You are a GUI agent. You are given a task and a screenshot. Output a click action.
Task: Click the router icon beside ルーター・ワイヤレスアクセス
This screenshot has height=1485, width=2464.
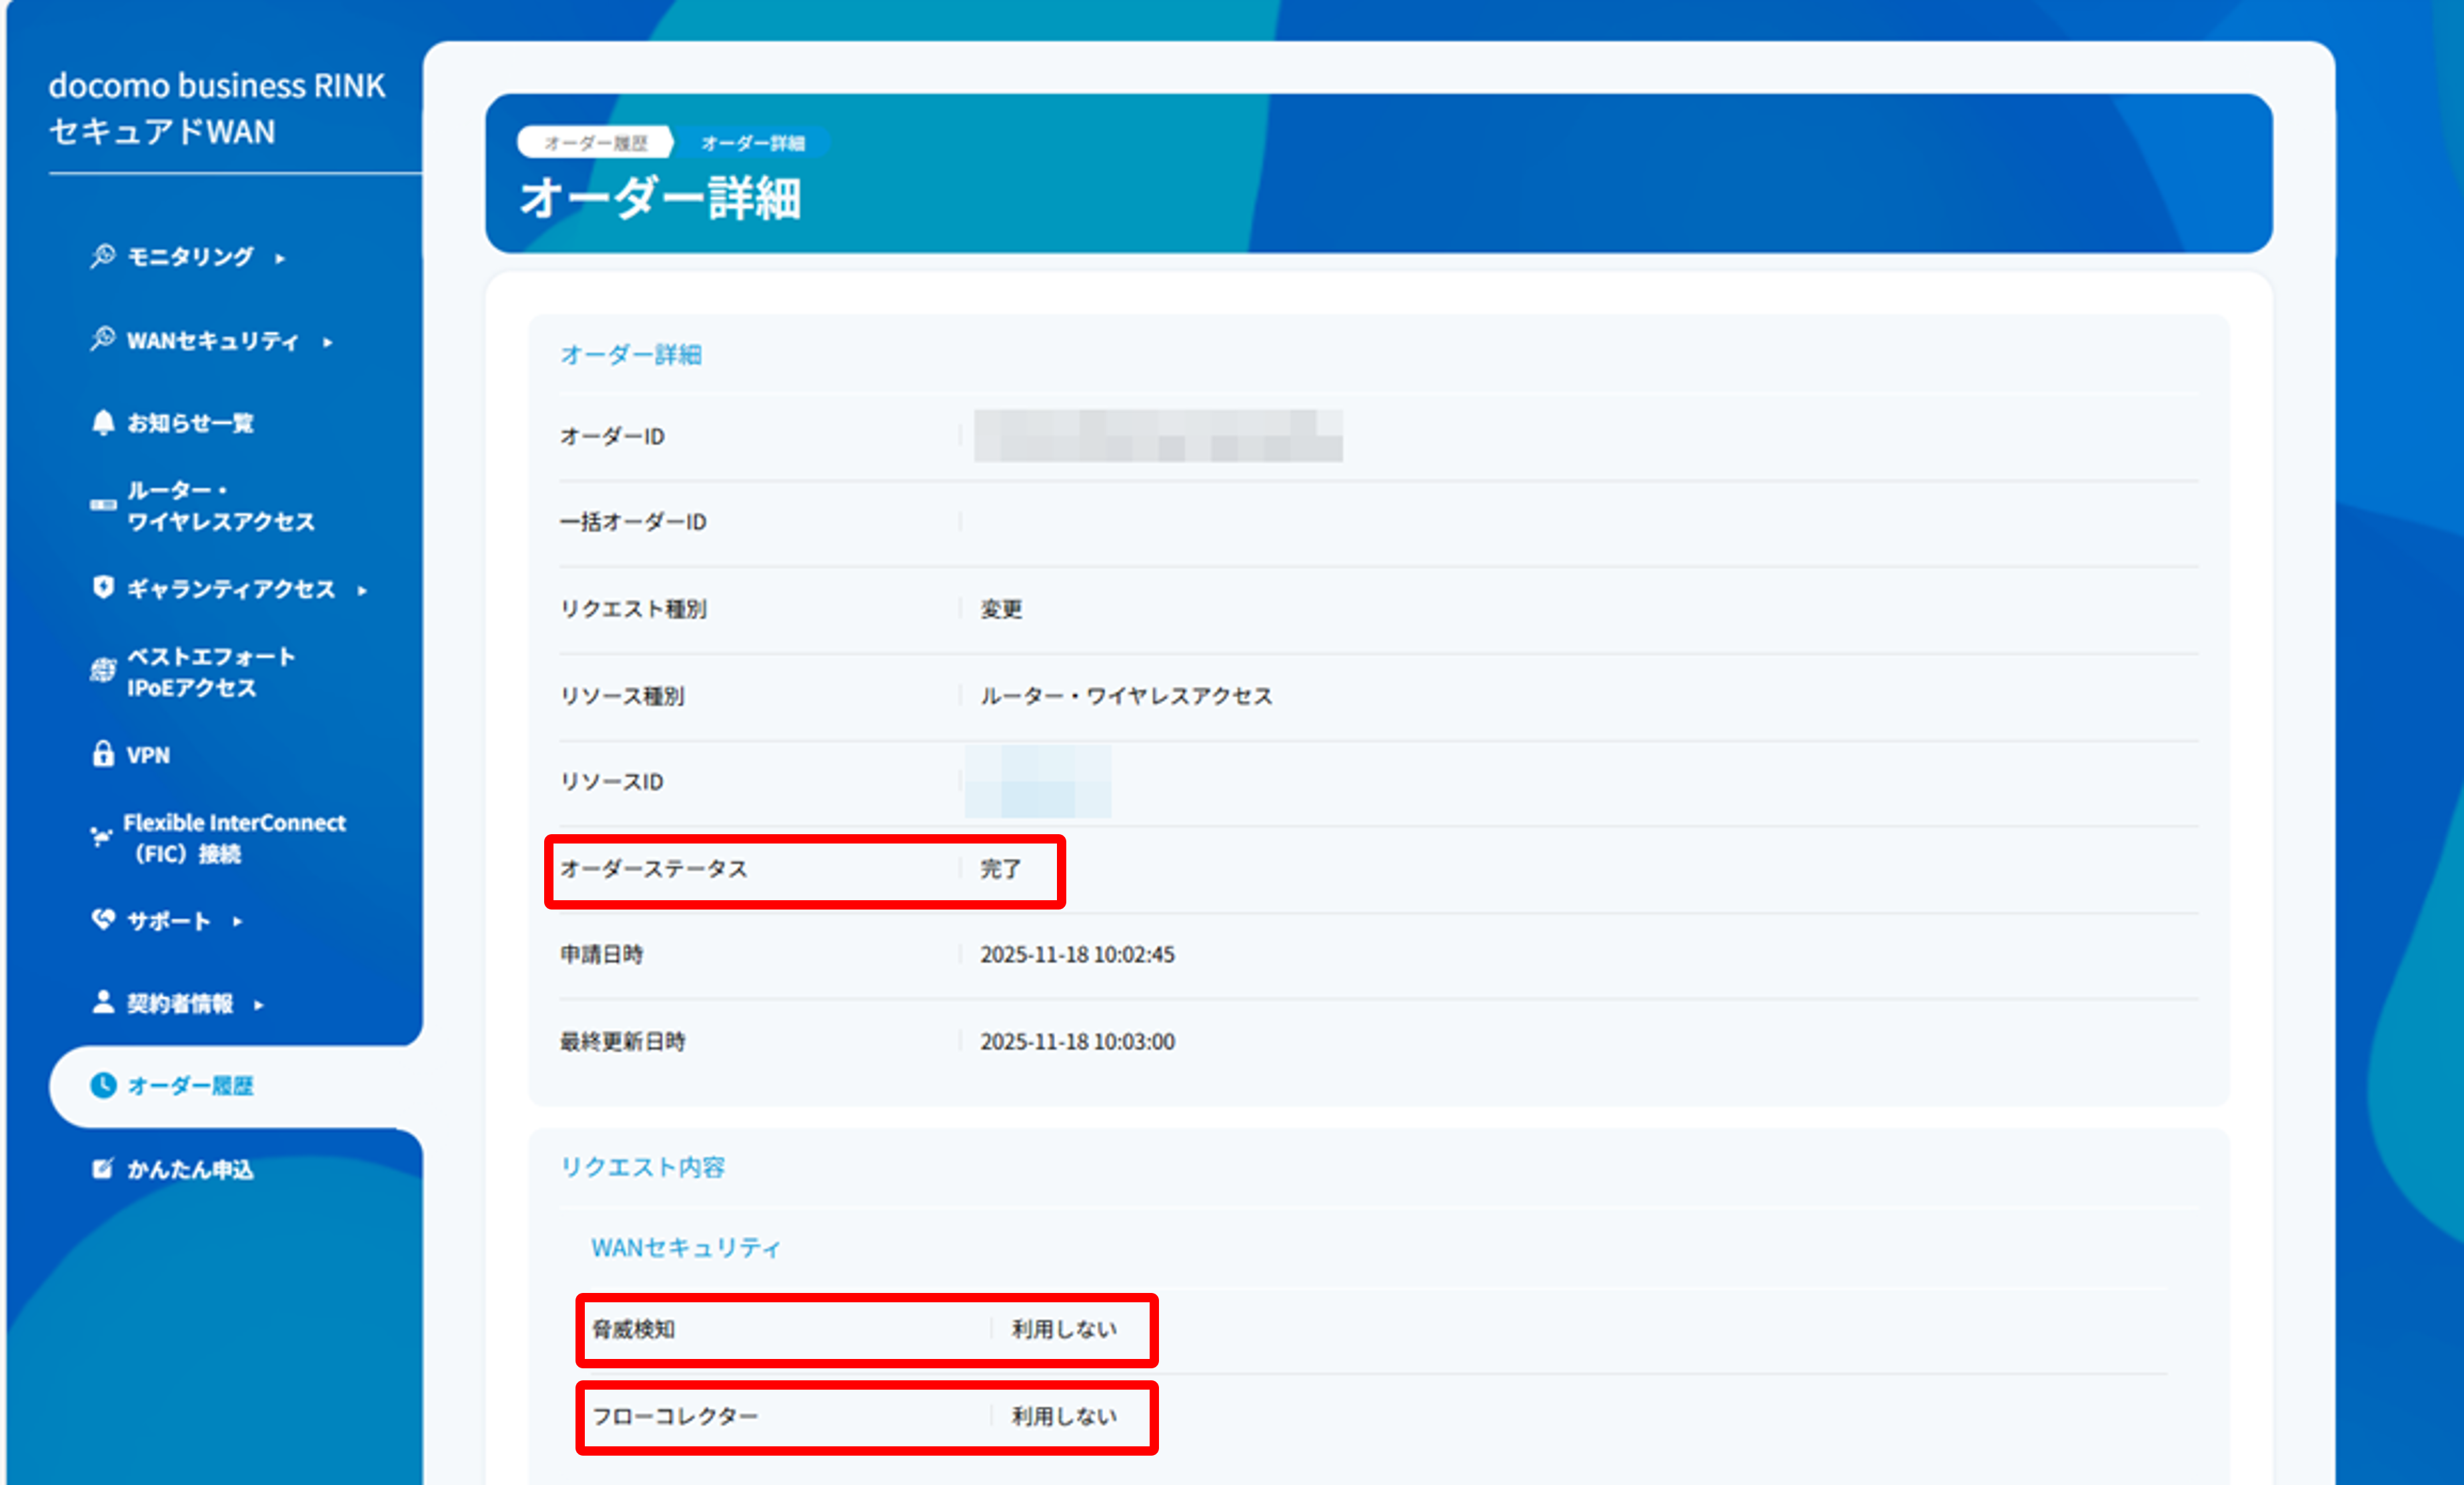[103, 505]
